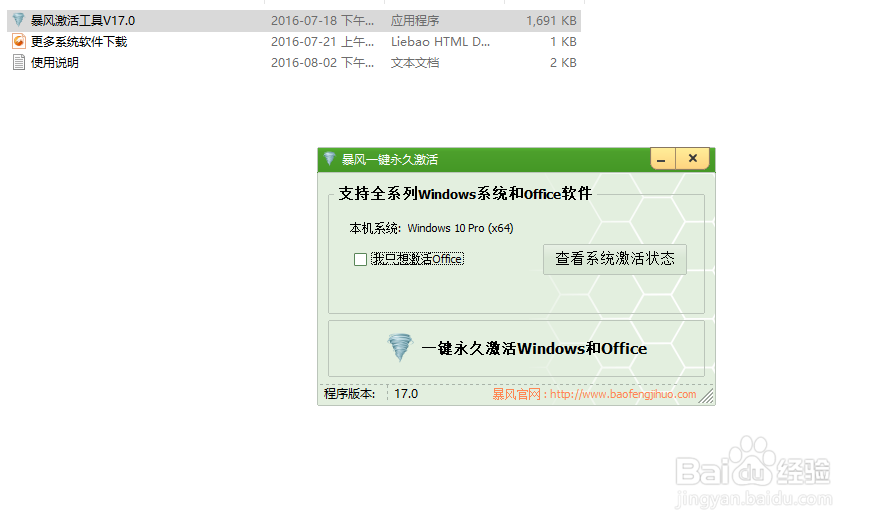The width and height of the screenshot is (880, 530).
Task: Click the 暴风一键永久激活 title text
Action: click(x=389, y=159)
